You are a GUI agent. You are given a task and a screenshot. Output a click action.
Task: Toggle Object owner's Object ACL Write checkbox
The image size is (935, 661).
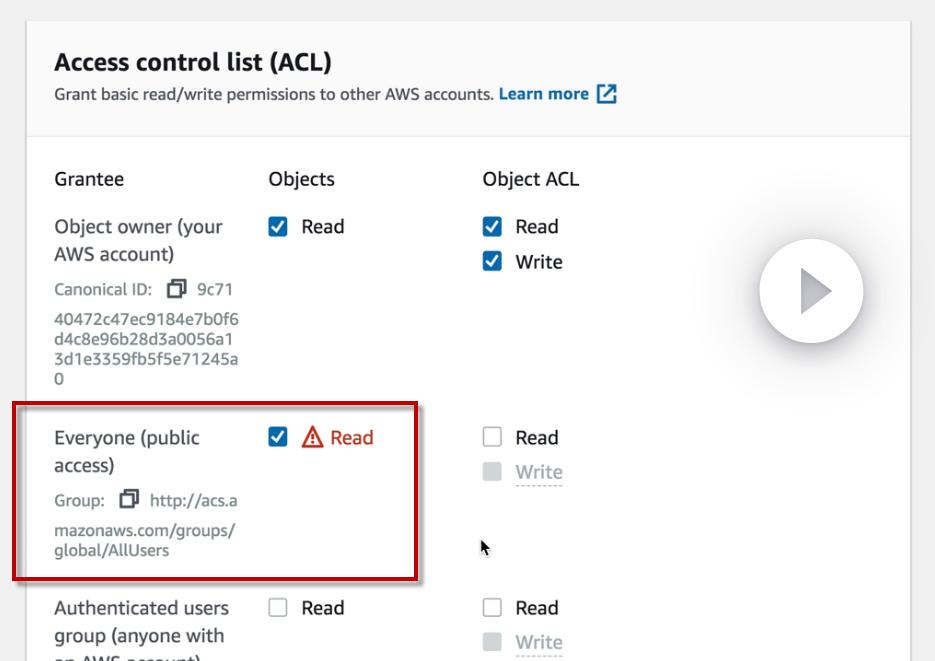coord(492,262)
